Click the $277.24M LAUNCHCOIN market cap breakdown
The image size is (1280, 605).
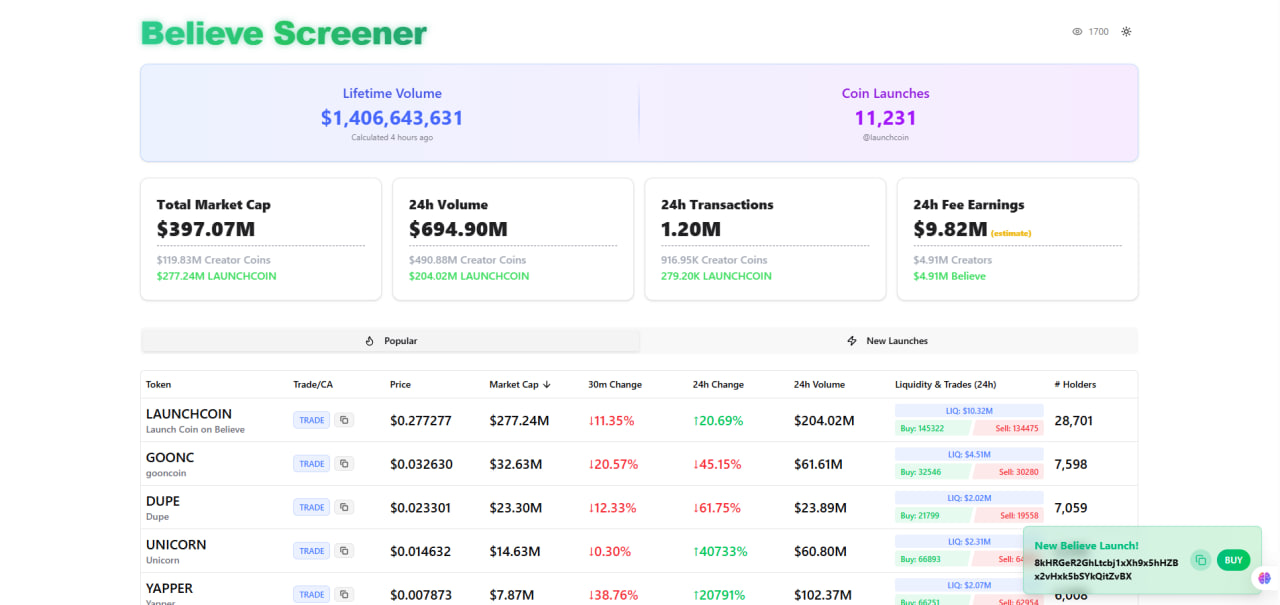217,276
